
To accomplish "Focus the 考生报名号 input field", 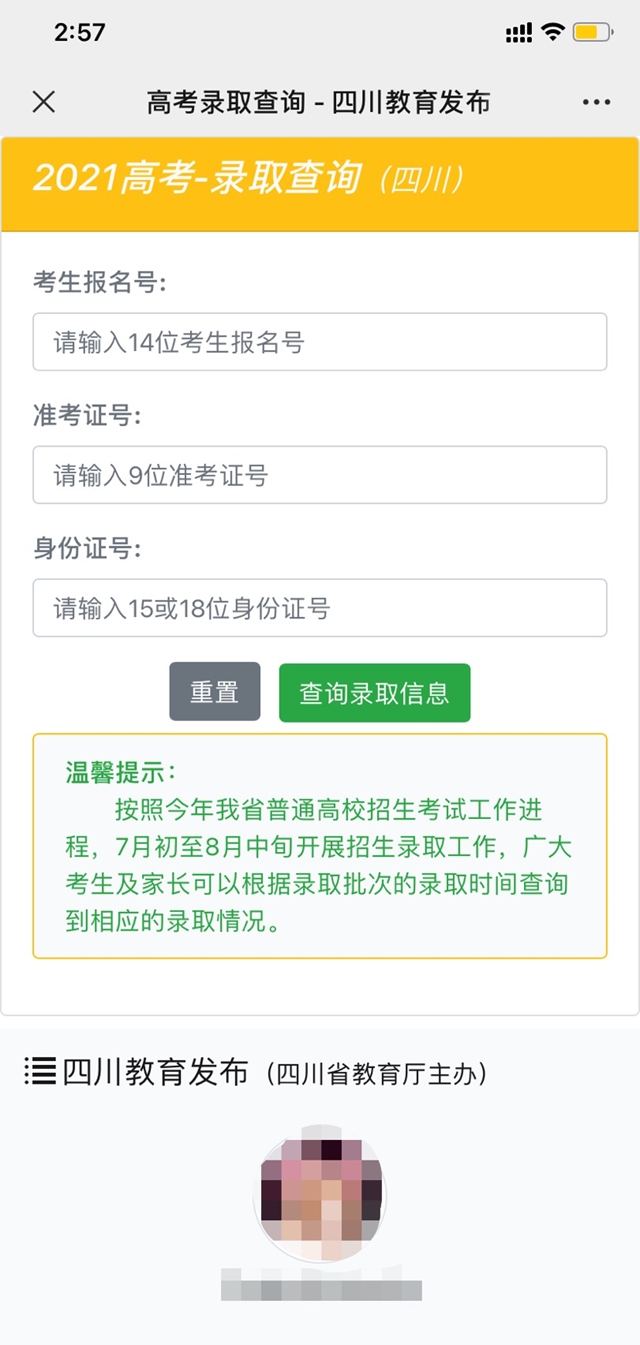I will 320,342.
